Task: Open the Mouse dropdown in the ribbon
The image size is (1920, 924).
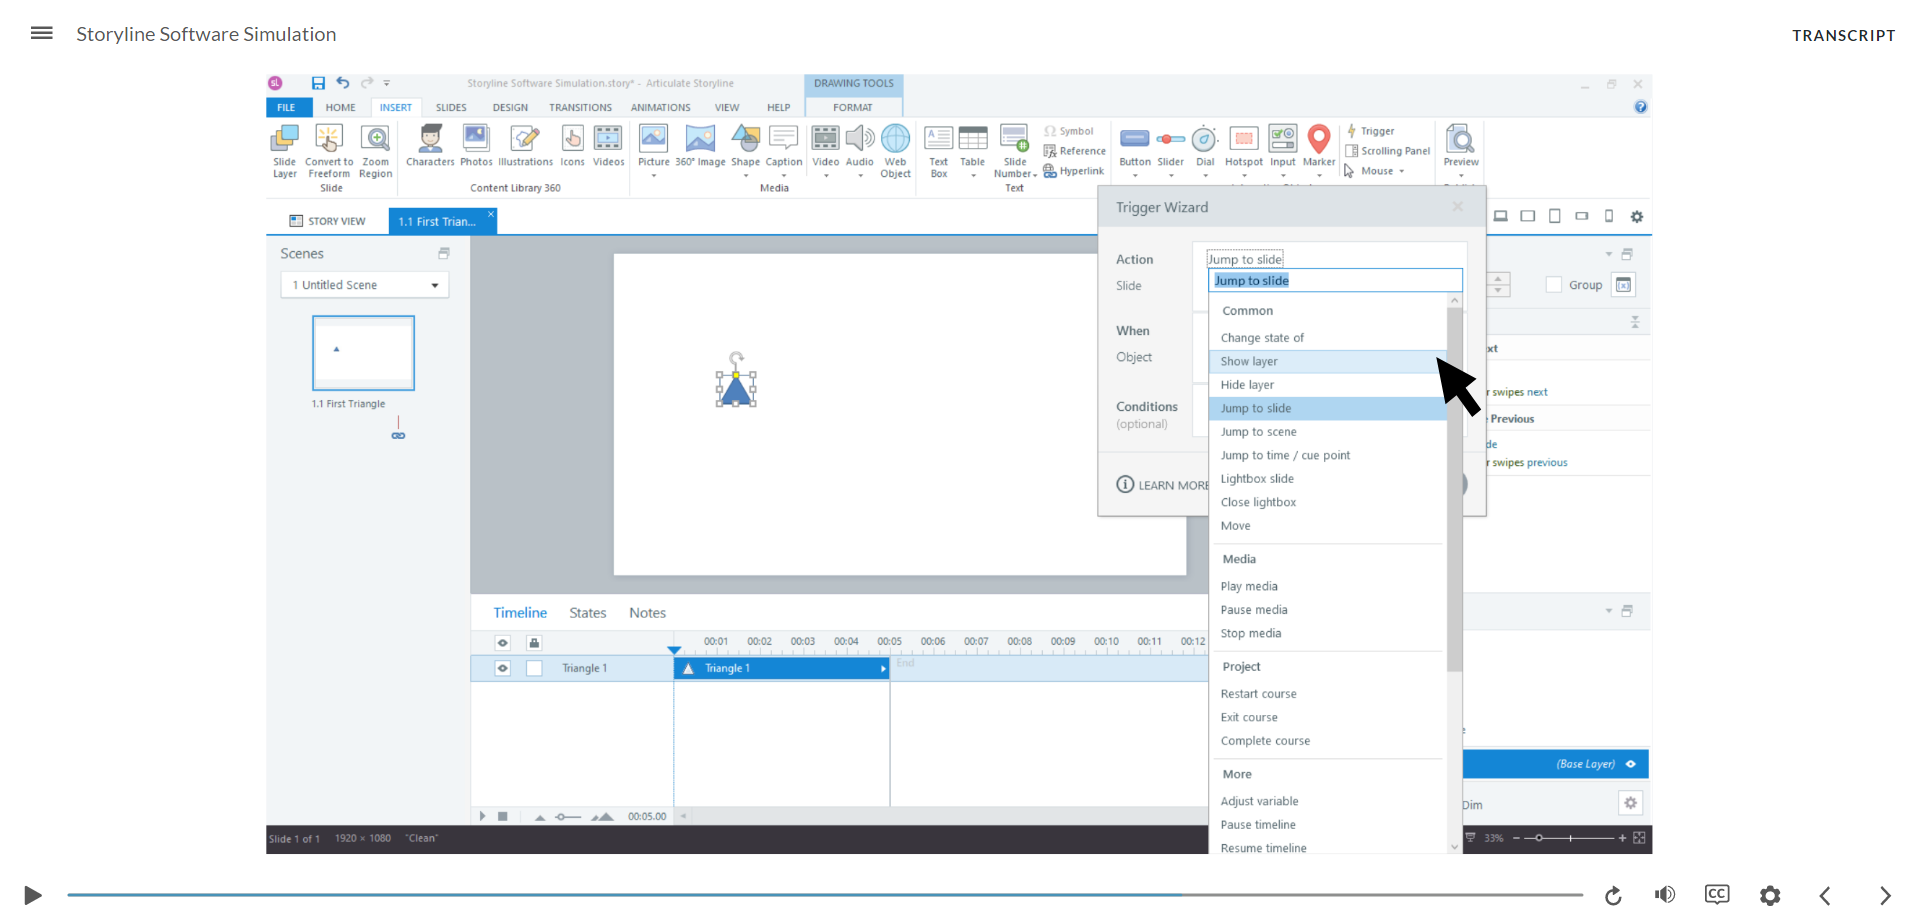Action: pyautogui.click(x=1402, y=171)
